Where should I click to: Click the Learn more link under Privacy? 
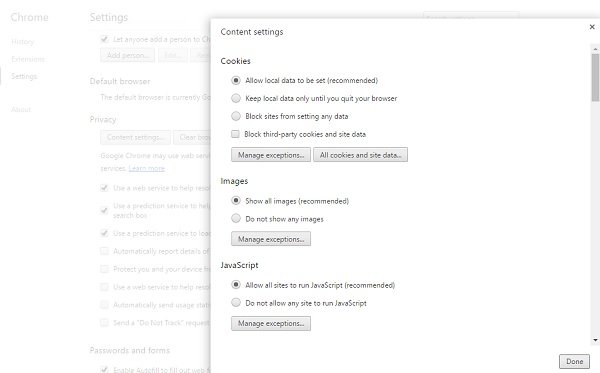(x=147, y=168)
